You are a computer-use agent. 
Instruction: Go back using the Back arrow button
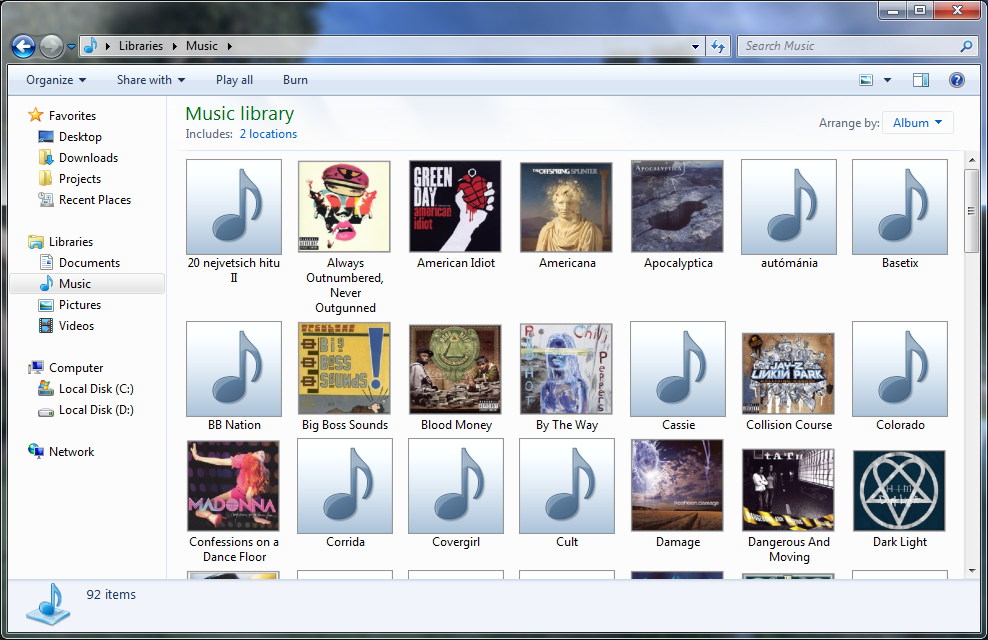[x=23, y=46]
